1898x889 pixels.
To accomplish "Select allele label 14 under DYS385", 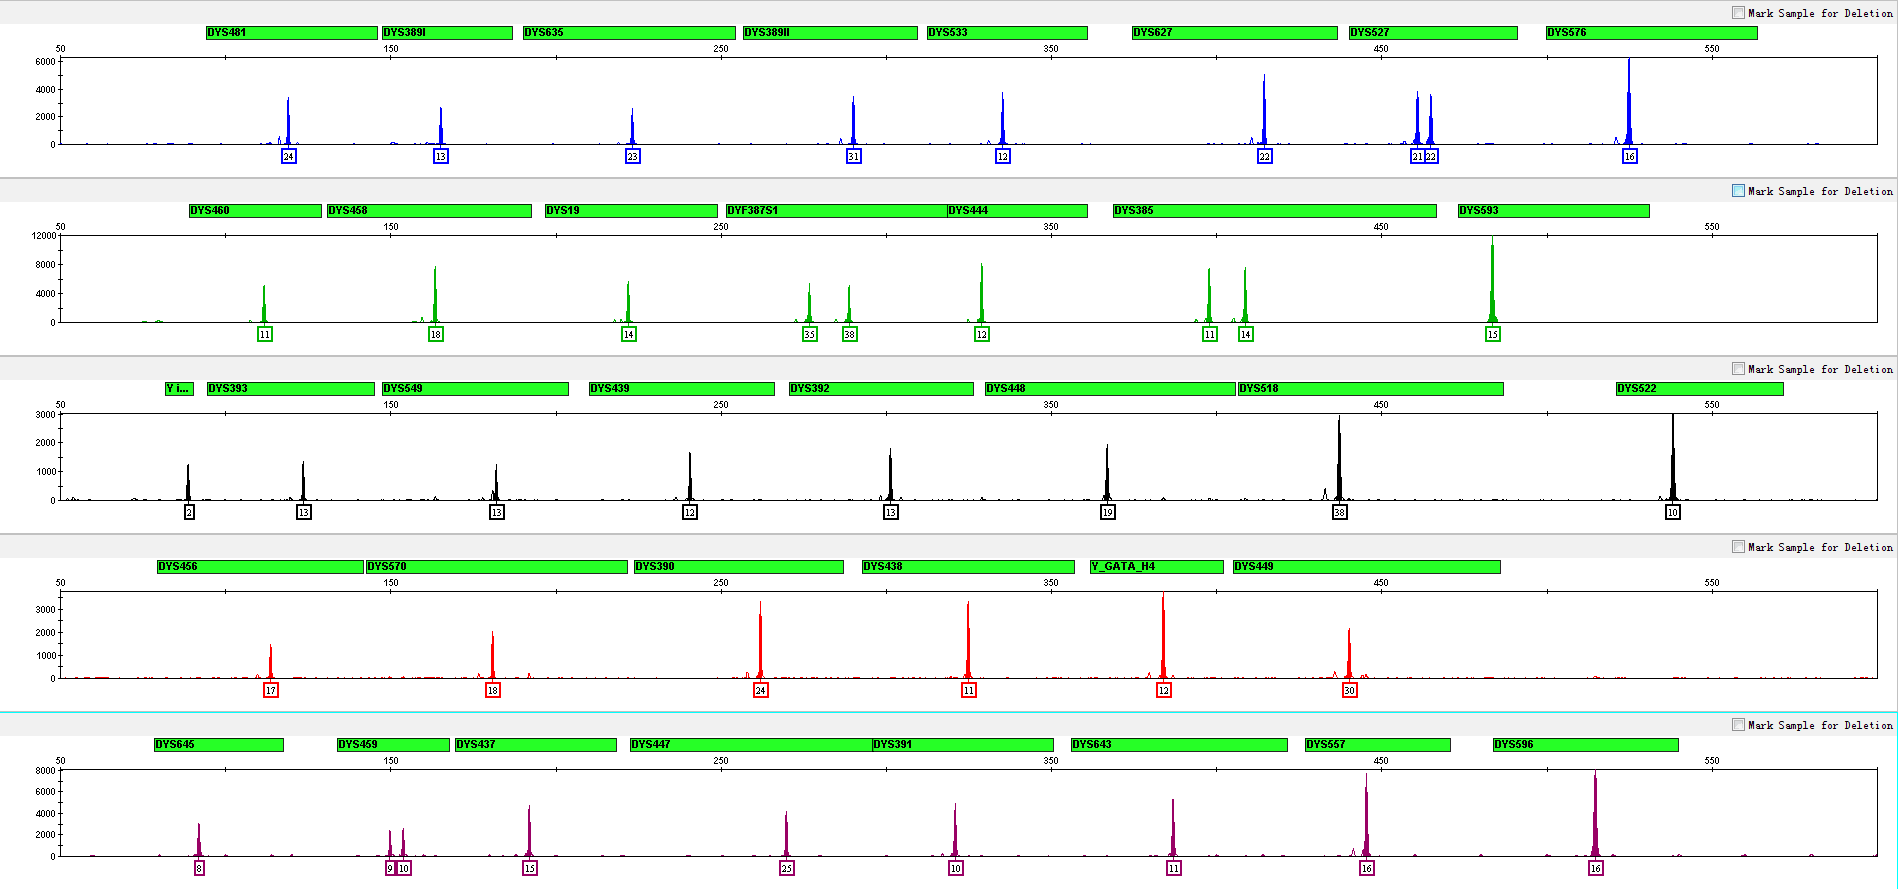I will point(1245,335).
